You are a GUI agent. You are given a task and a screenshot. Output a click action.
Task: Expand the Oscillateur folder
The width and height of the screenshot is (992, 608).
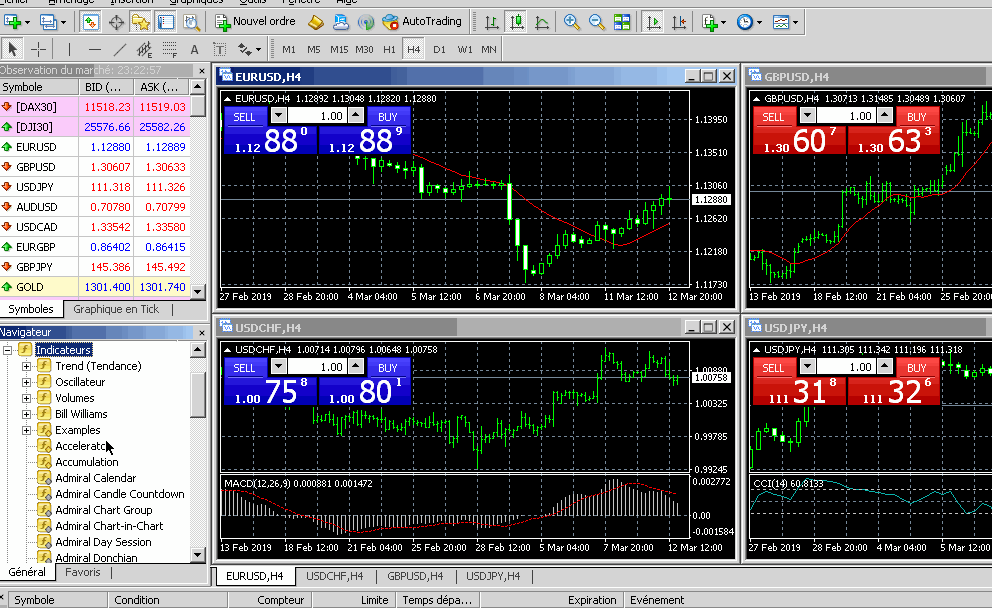pyautogui.click(x=26, y=382)
